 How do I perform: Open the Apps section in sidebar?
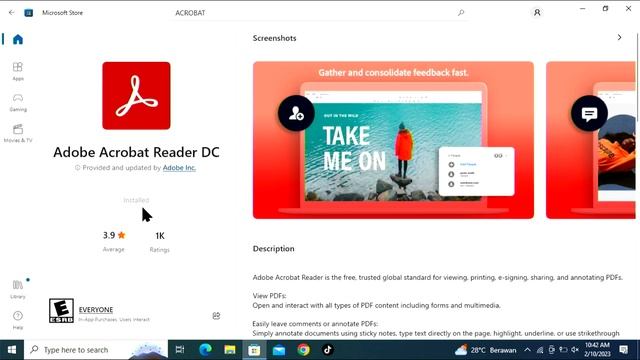click(x=18, y=71)
